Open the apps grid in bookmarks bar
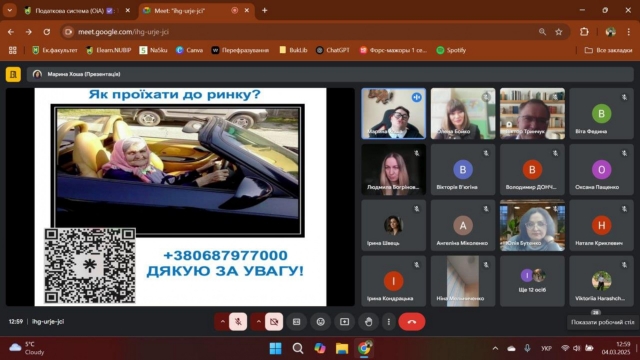Viewport: 640px width, 360px height. click(x=13, y=50)
